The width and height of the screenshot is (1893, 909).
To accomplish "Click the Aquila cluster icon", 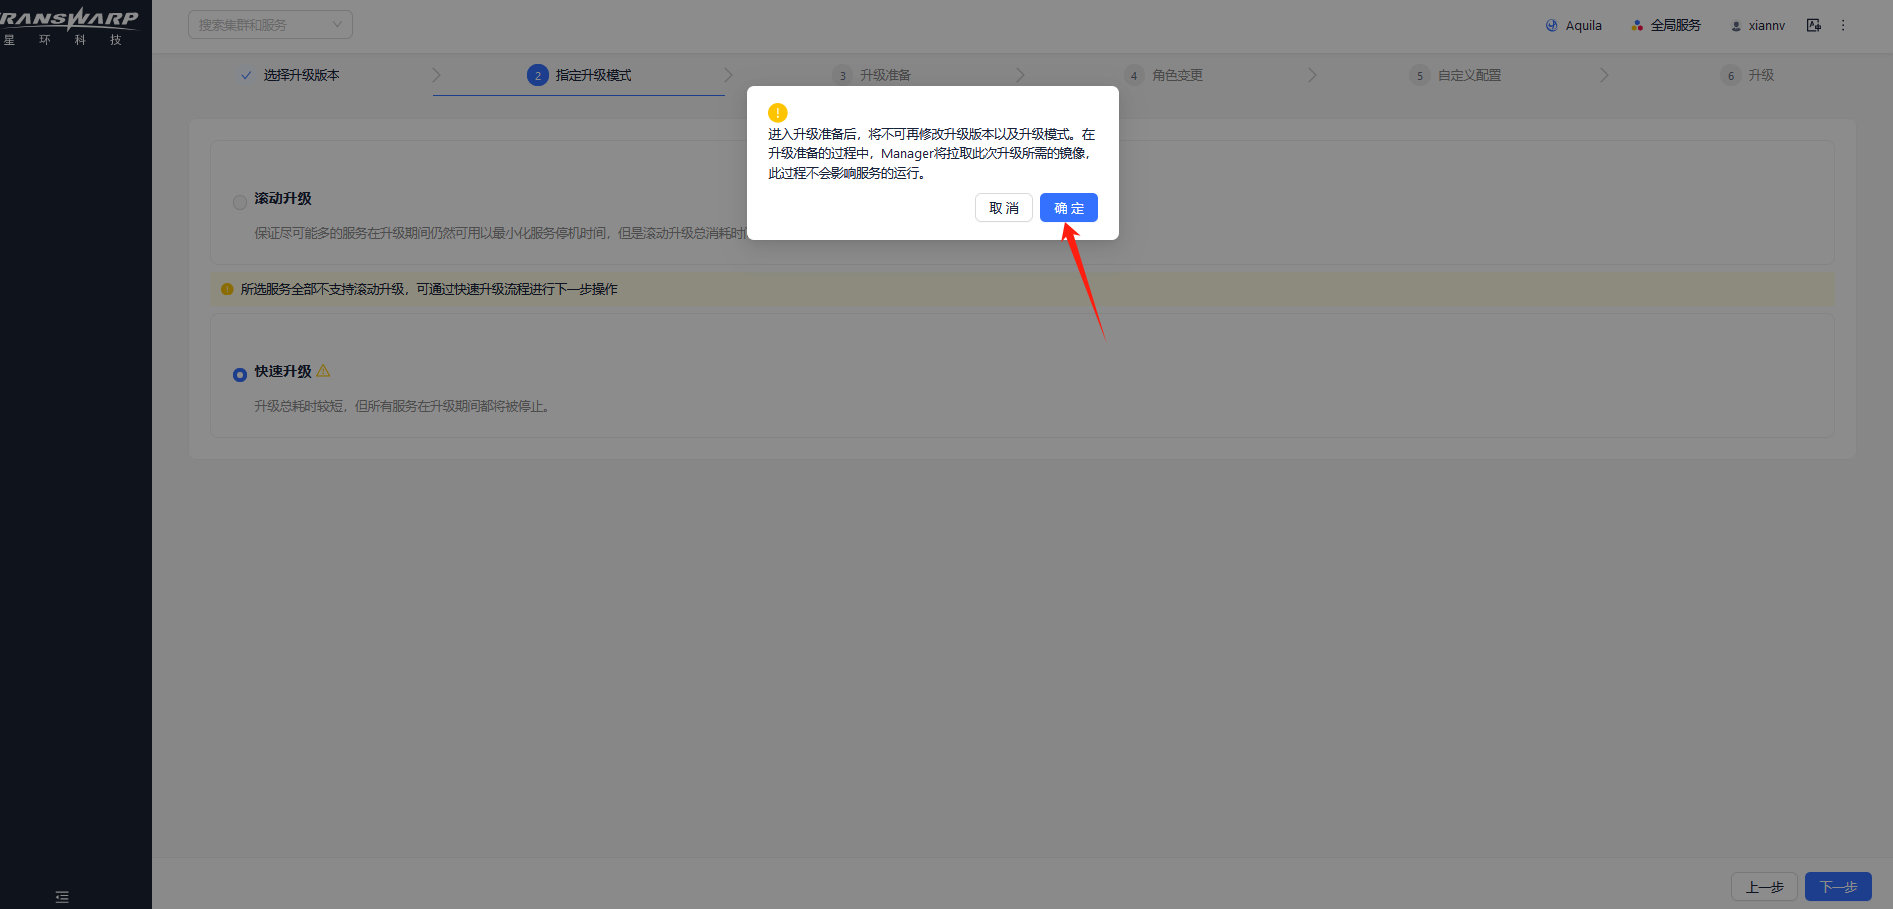I will pos(1551,26).
